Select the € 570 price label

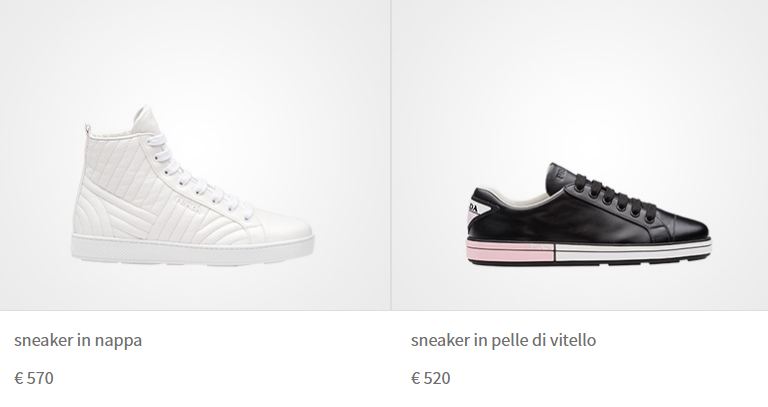coord(34,378)
